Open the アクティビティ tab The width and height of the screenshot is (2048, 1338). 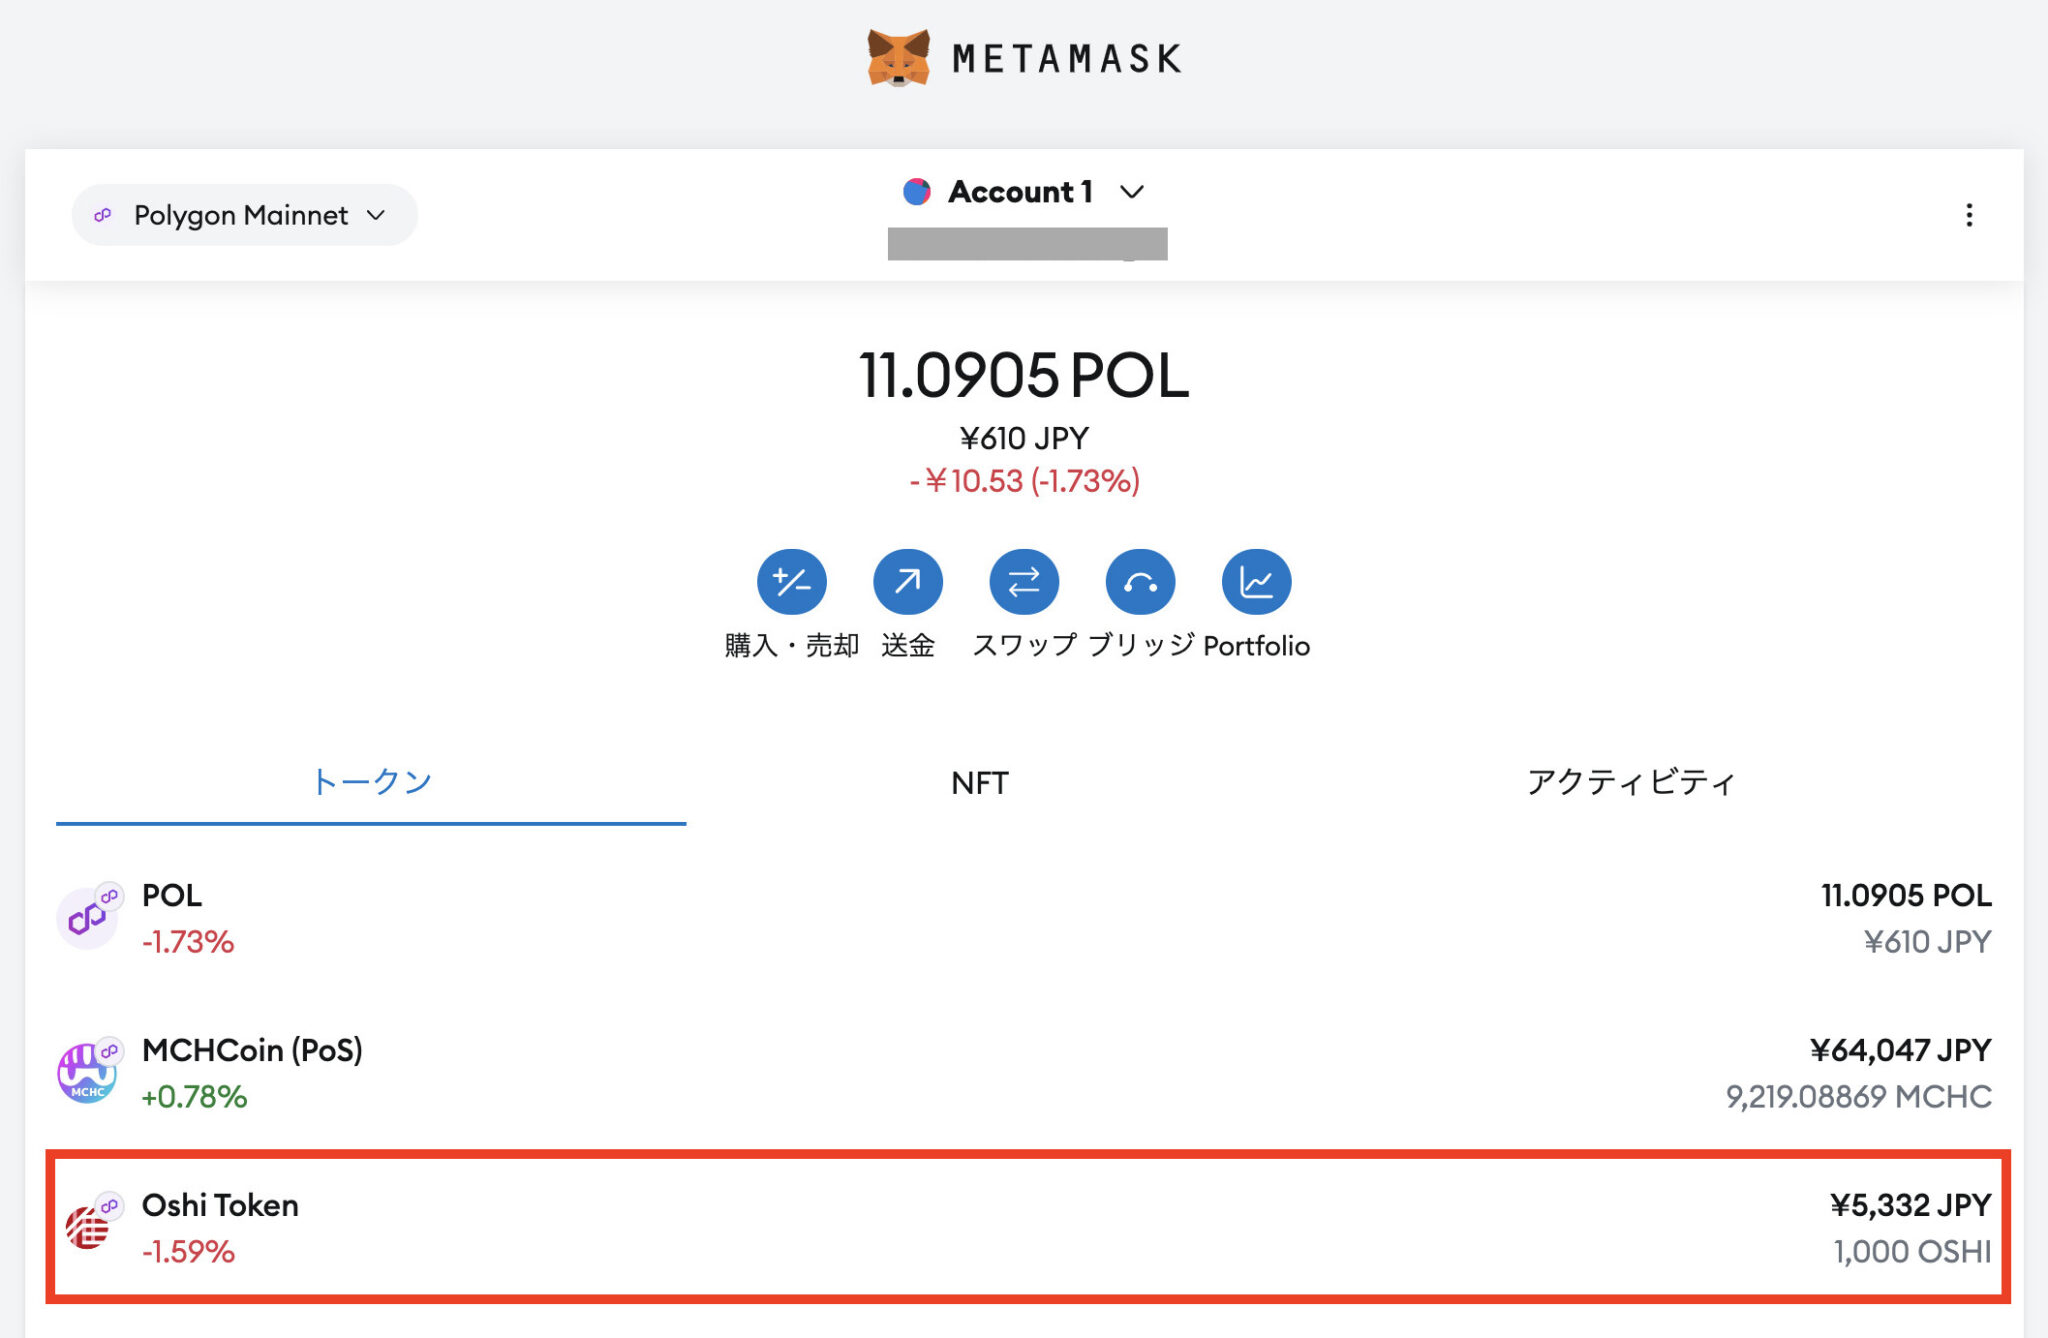(1630, 782)
